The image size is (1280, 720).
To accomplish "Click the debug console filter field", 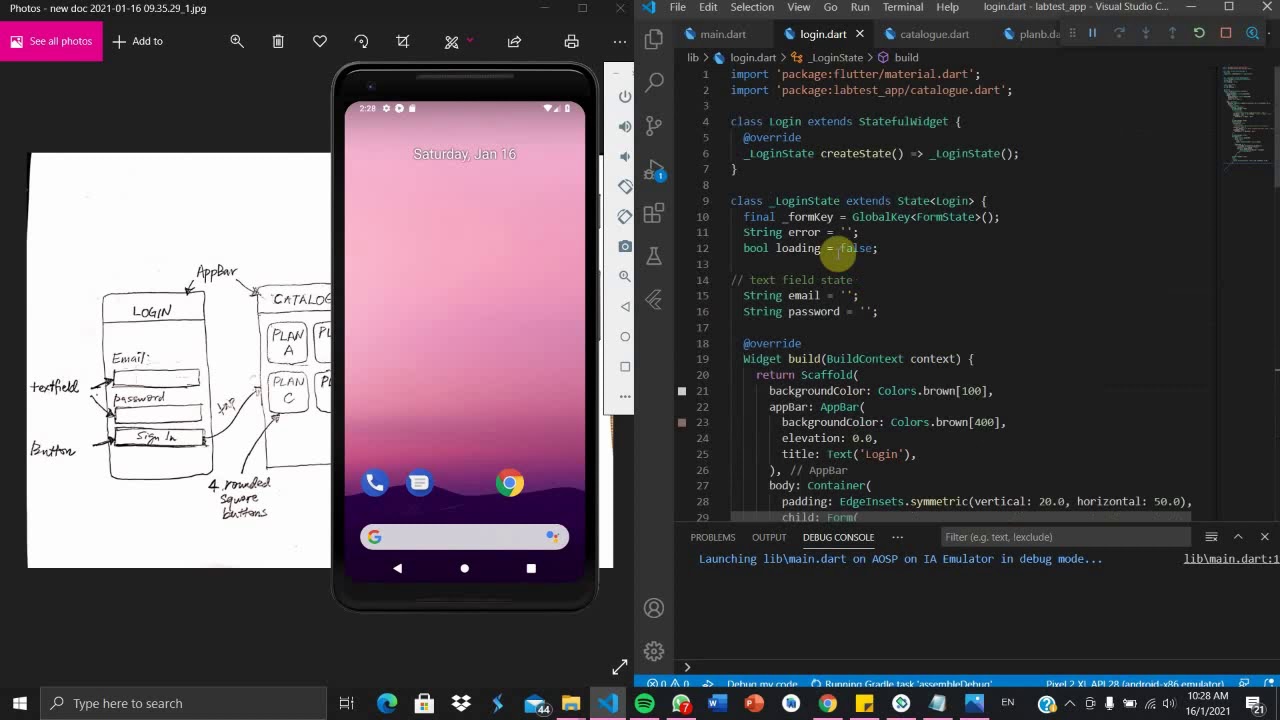I will coord(1066,537).
